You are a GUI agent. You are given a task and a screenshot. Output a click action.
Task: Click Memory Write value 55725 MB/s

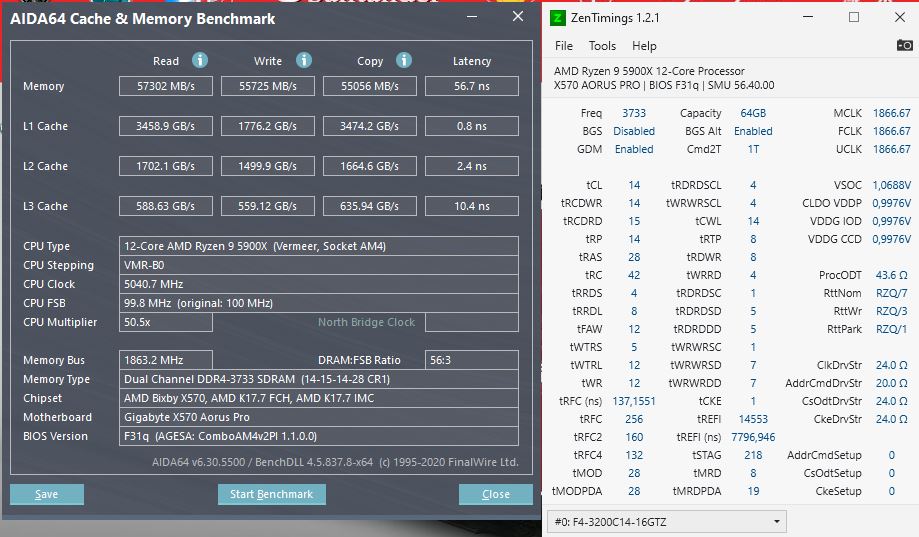(x=268, y=86)
